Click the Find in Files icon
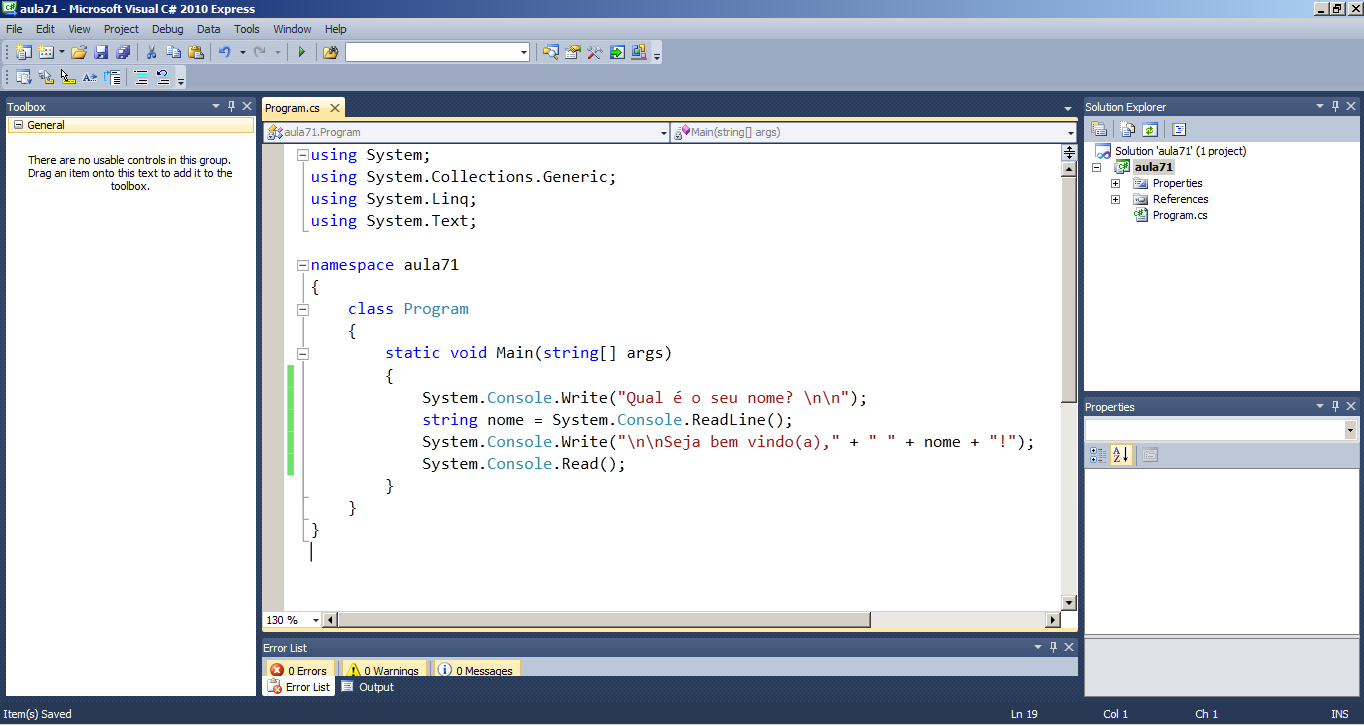Screen dimensions: 1364x726 [330, 52]
